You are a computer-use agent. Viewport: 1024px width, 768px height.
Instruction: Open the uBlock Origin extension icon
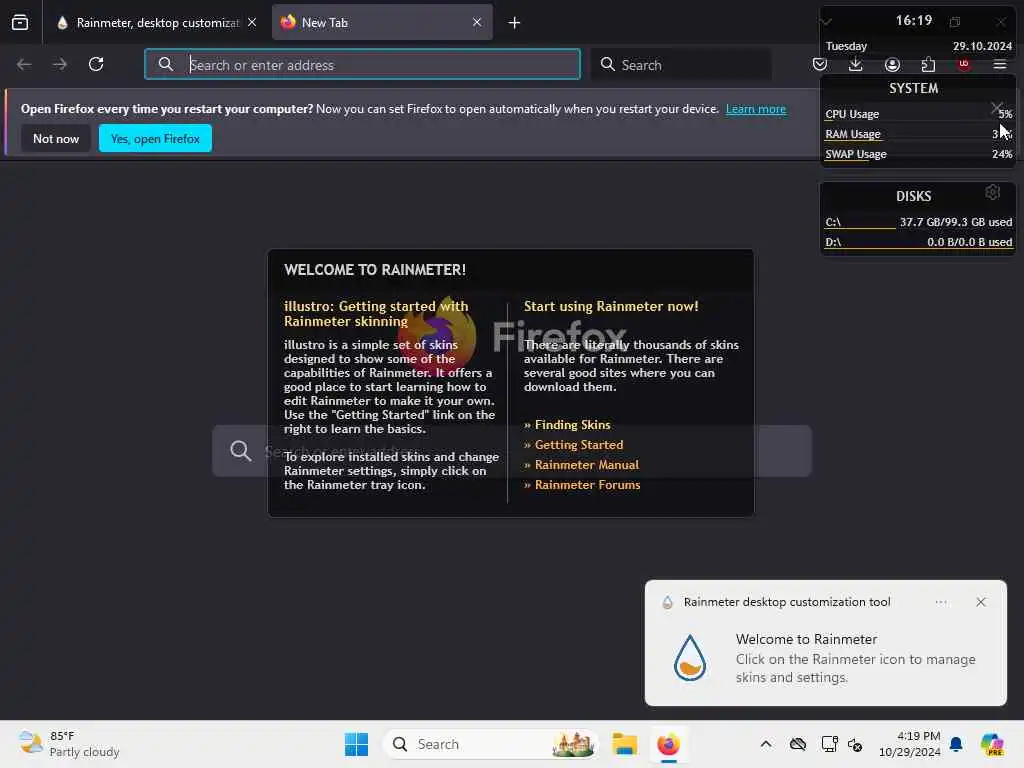click(964, 64)
